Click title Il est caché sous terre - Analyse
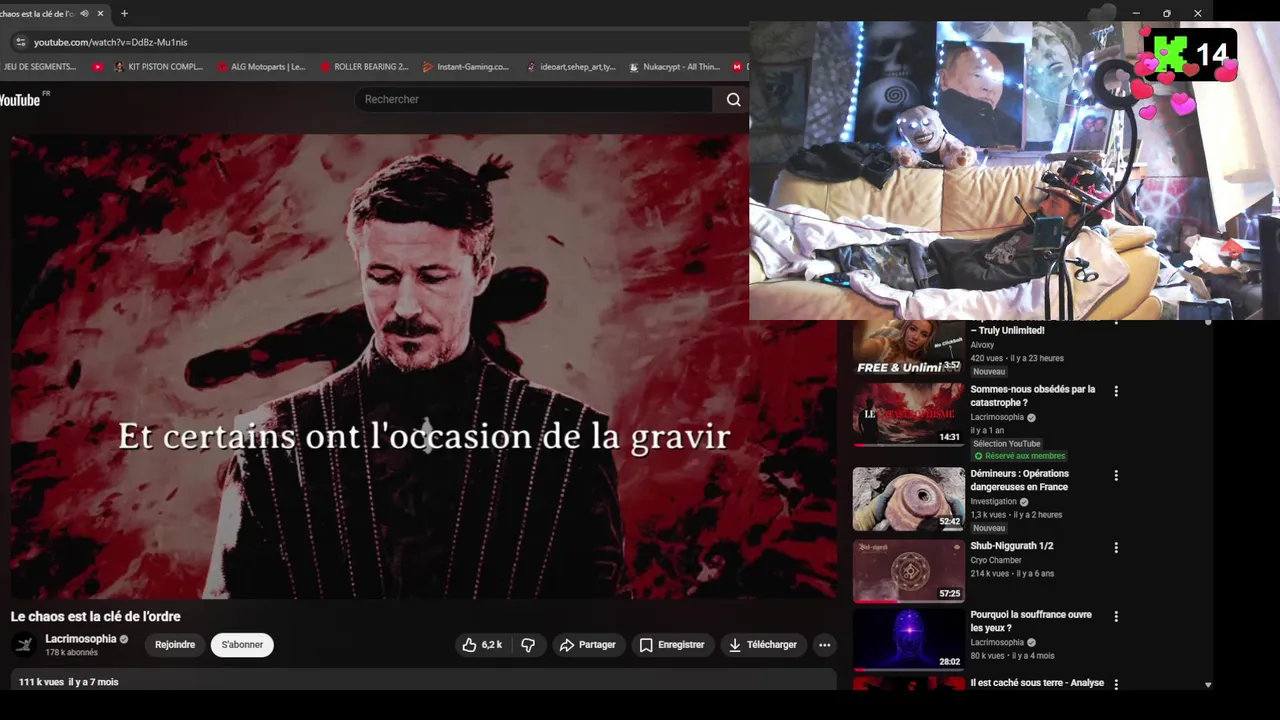1280x720 pixels. coord(1037,683)
